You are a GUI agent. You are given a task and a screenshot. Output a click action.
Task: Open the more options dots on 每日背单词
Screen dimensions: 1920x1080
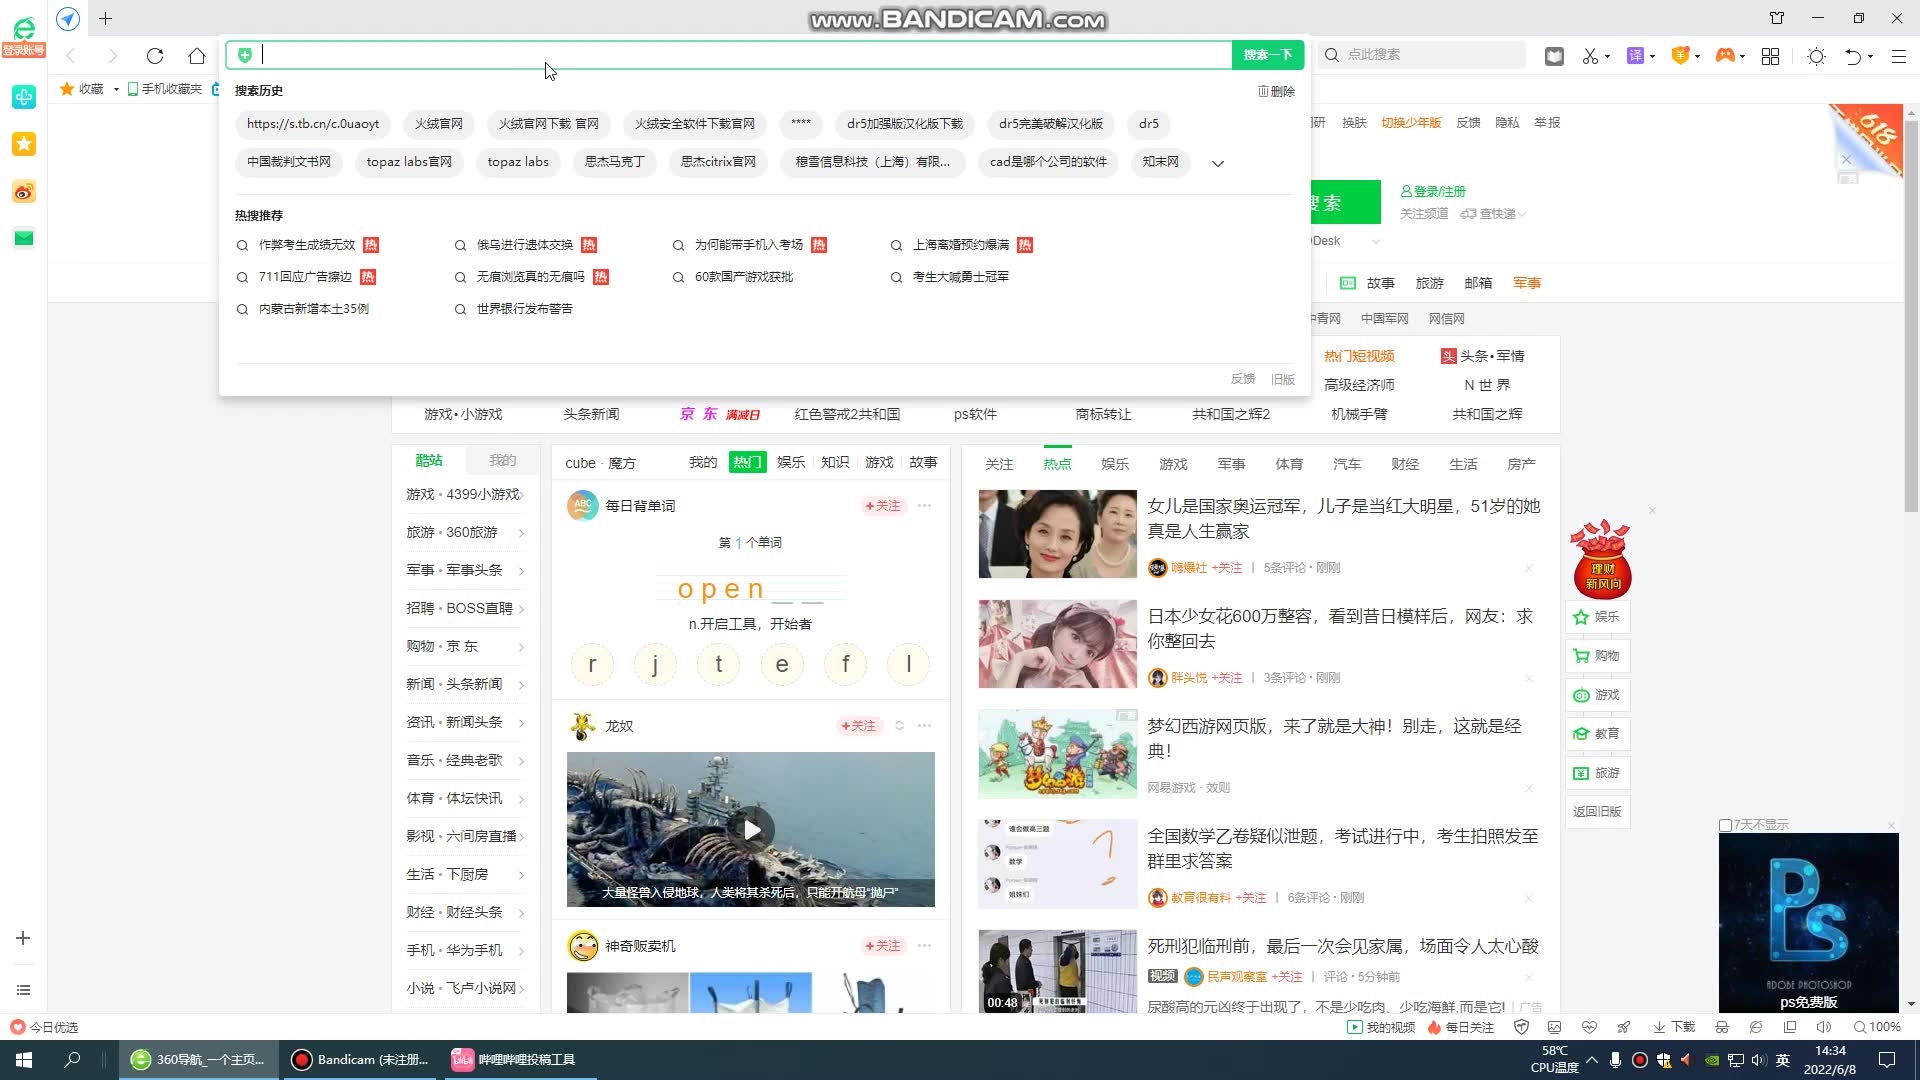924,506
